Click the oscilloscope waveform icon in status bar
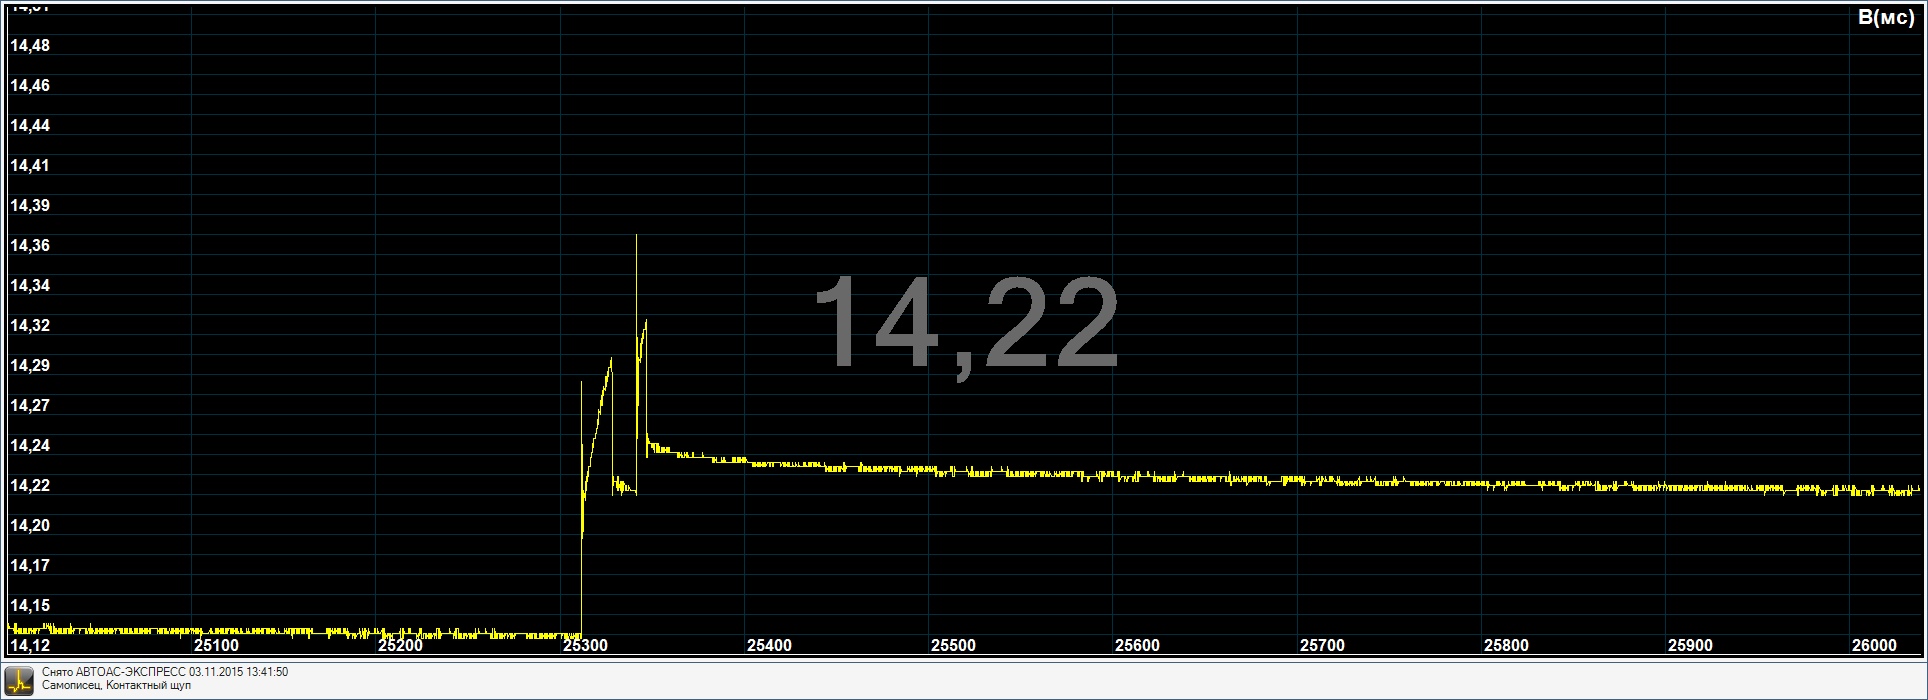Image resolution: width=1928 pixels, height=700 pixels. point(19,680)
